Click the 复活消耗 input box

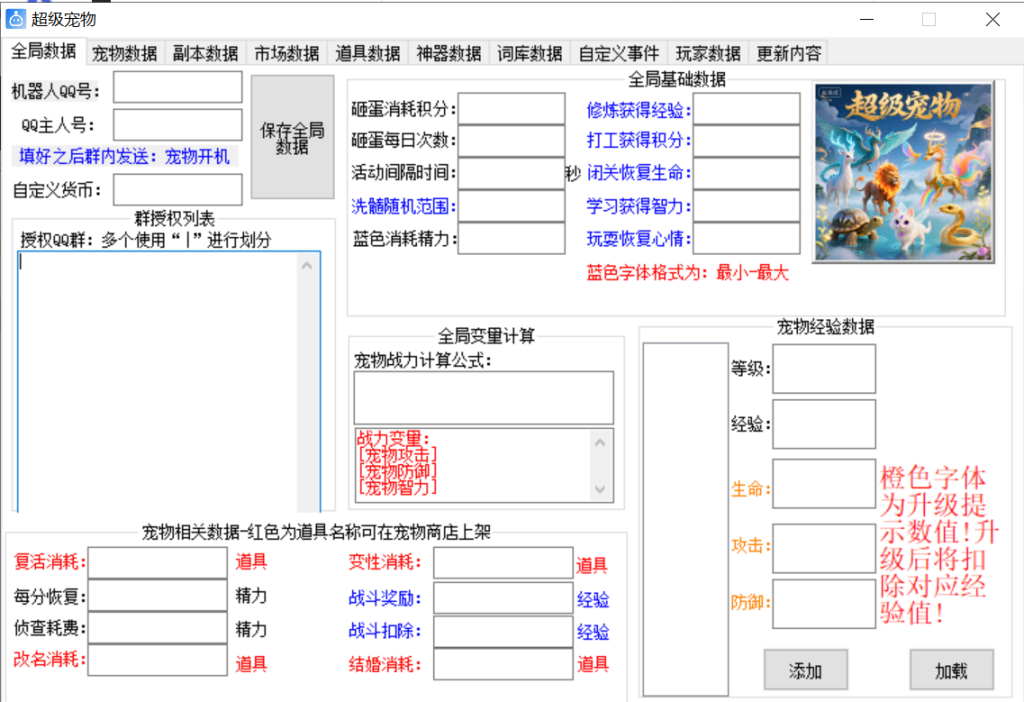click(x=157, y=563)
